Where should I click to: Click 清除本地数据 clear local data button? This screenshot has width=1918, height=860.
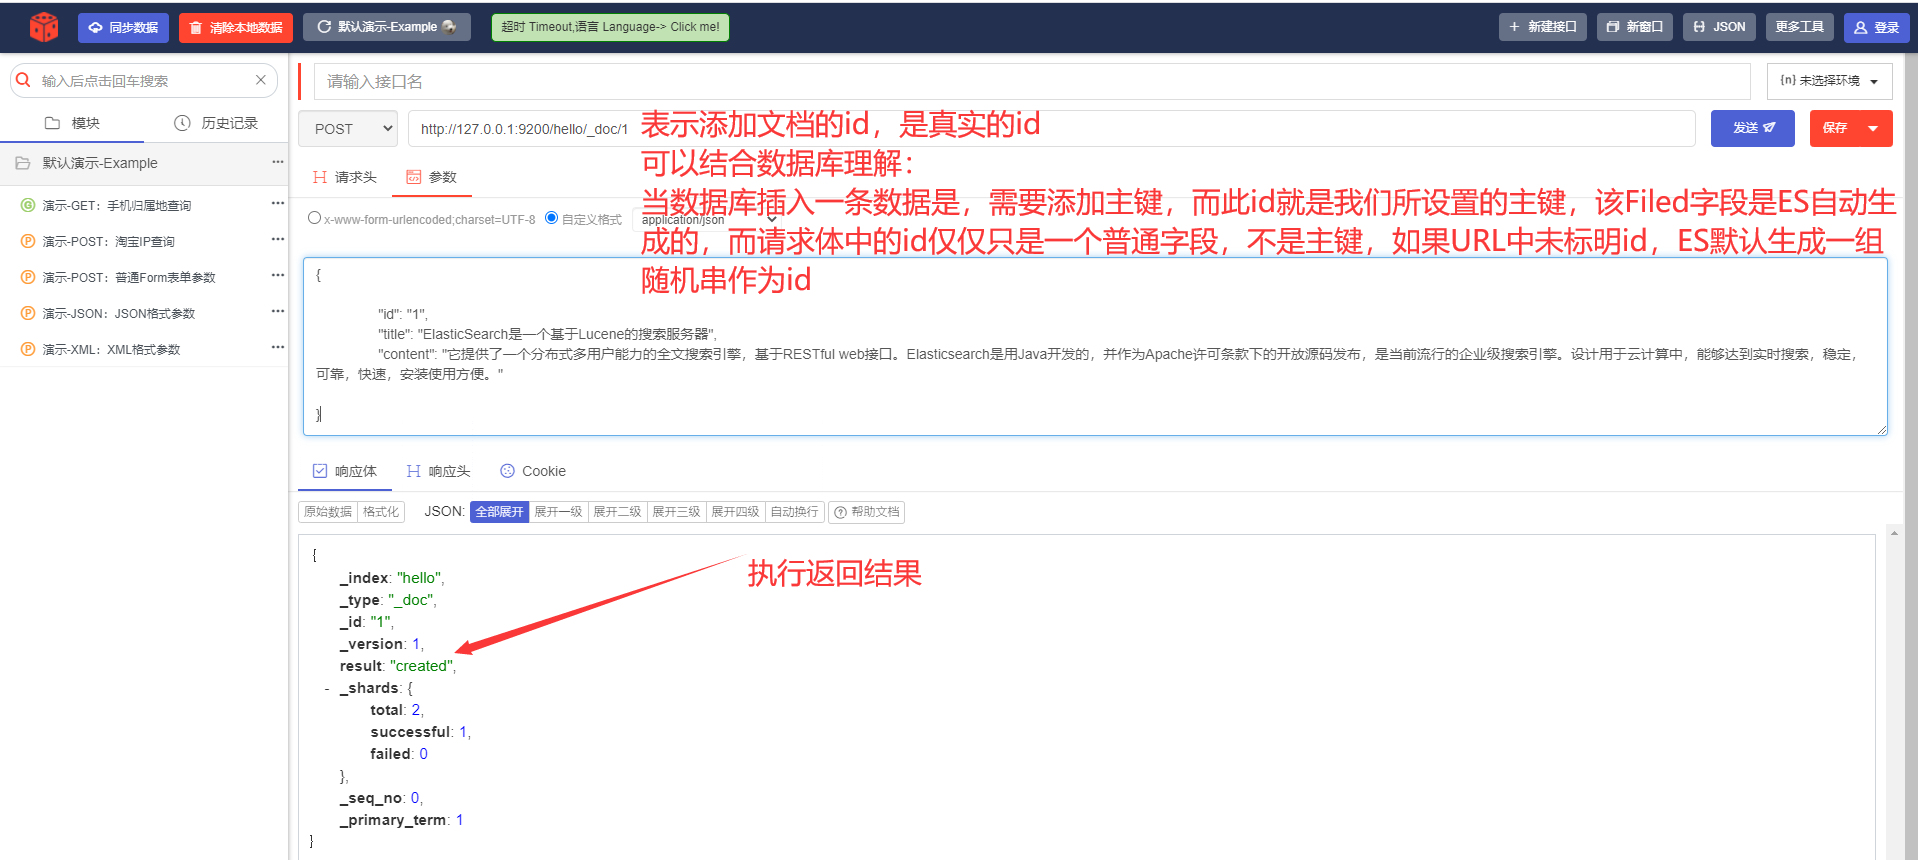[236, 28]
